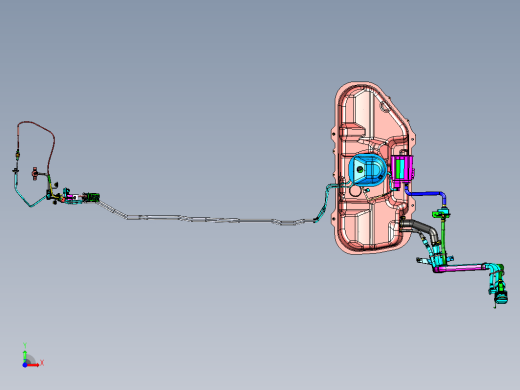Select the gray corrugated filler hose

click(421, 228)
